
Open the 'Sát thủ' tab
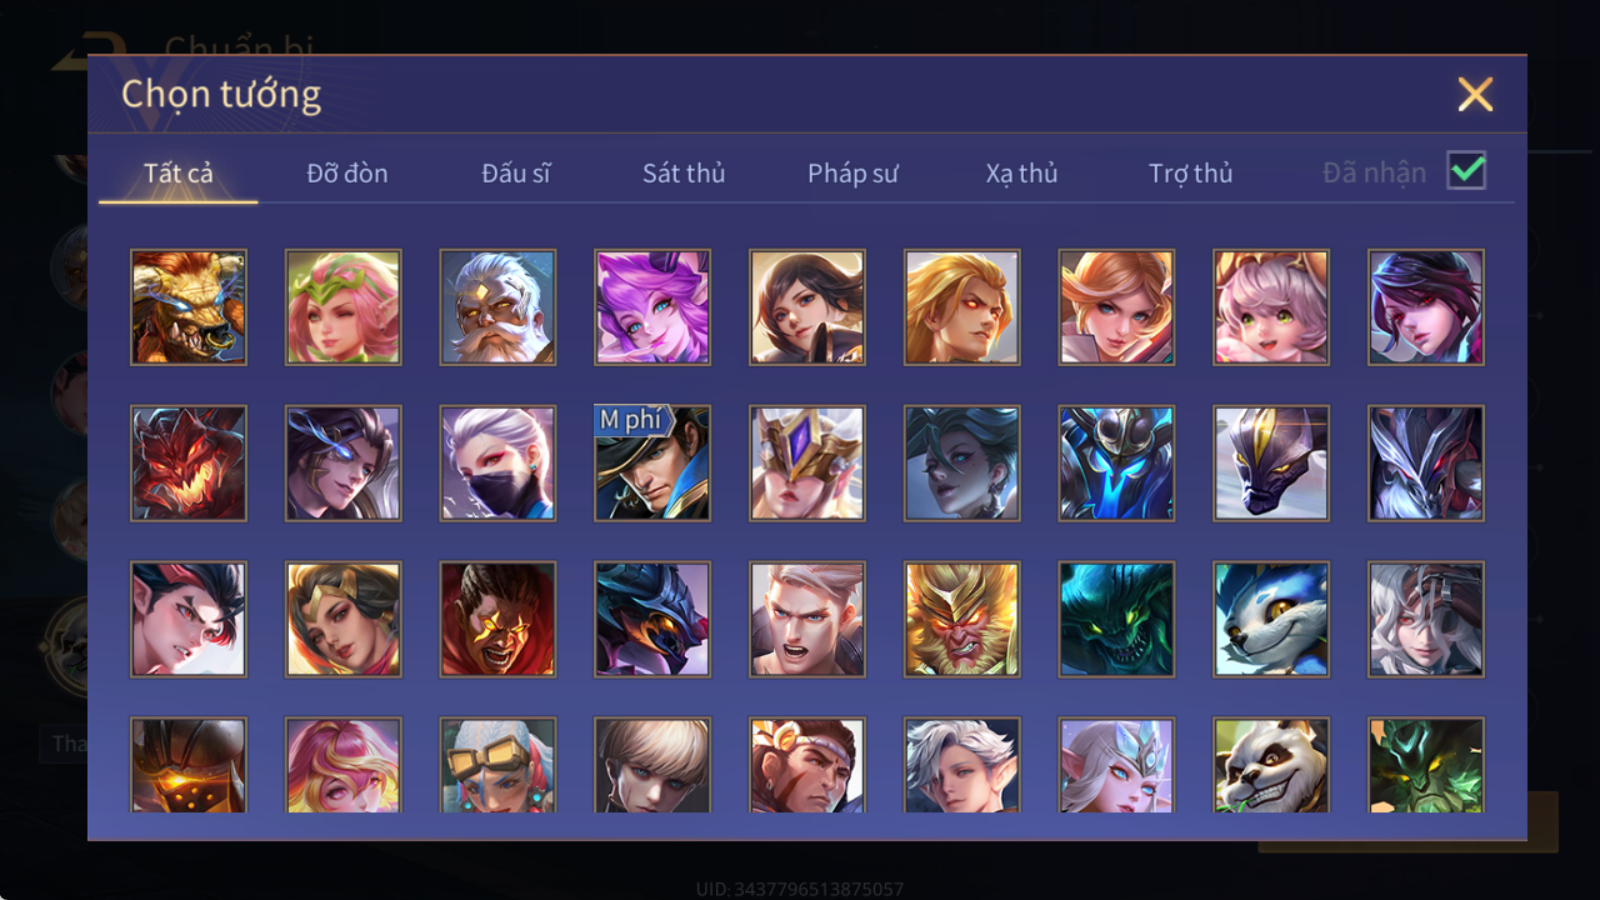(683, 173)
